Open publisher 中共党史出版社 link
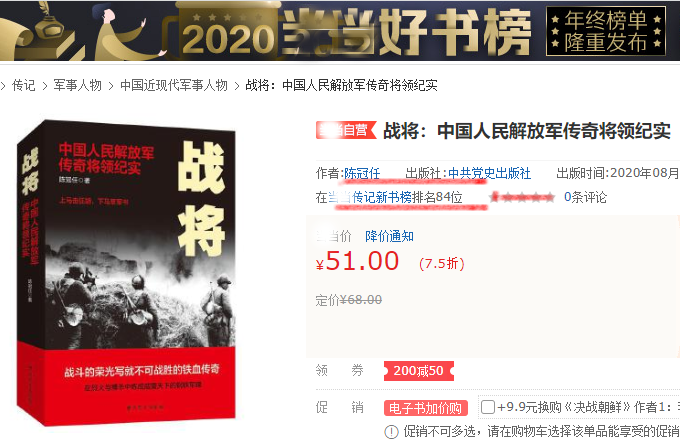Screen dimensions: 680x439 [x=489, y=174]
